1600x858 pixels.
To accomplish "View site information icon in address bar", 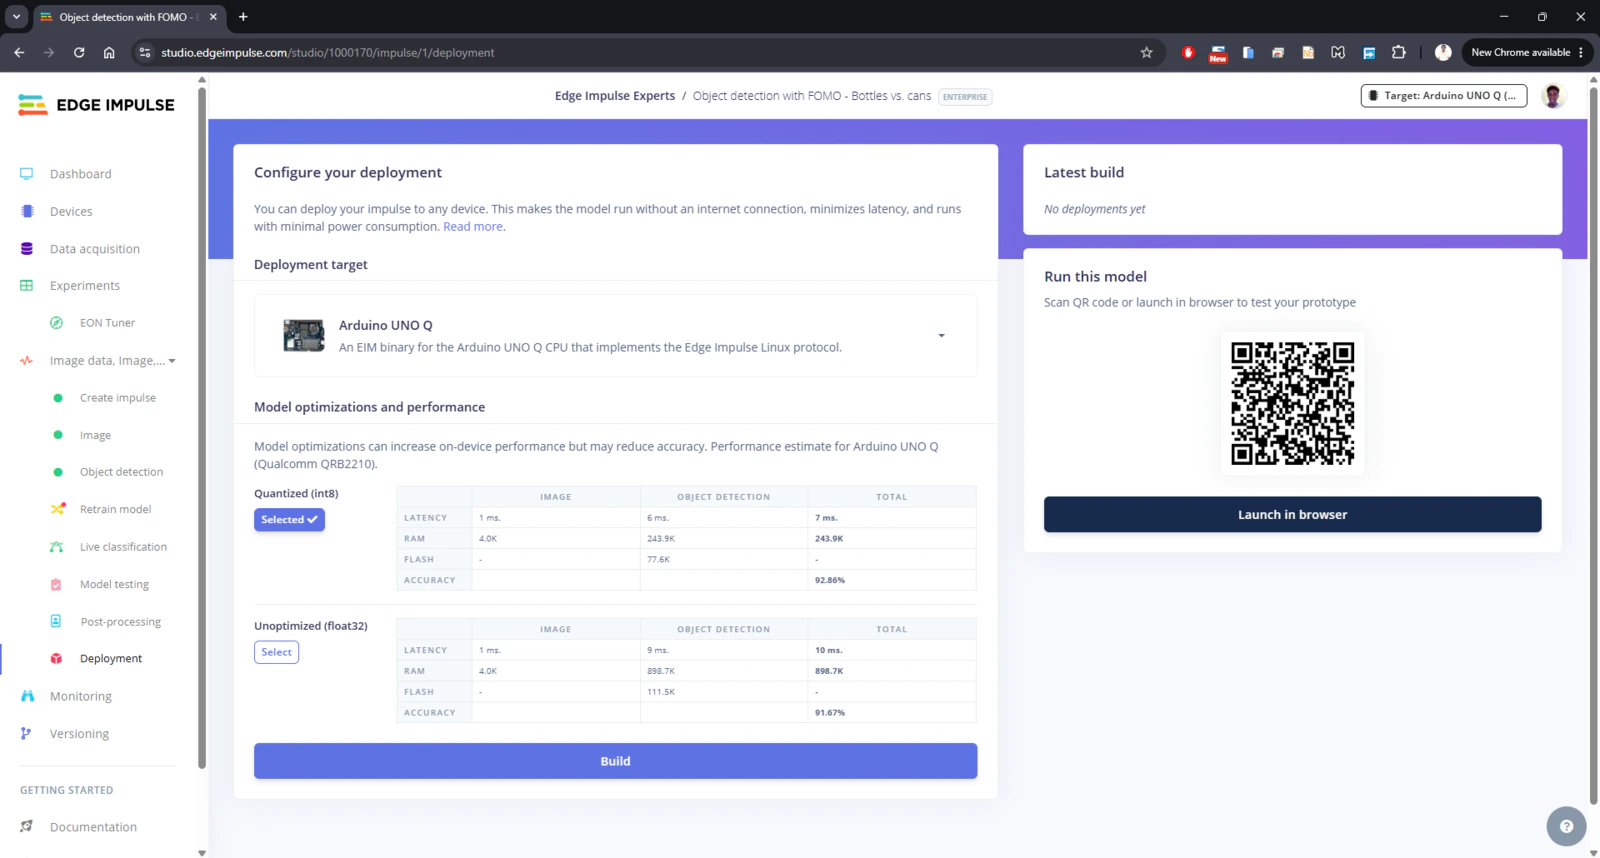I will tap(145, 53).
